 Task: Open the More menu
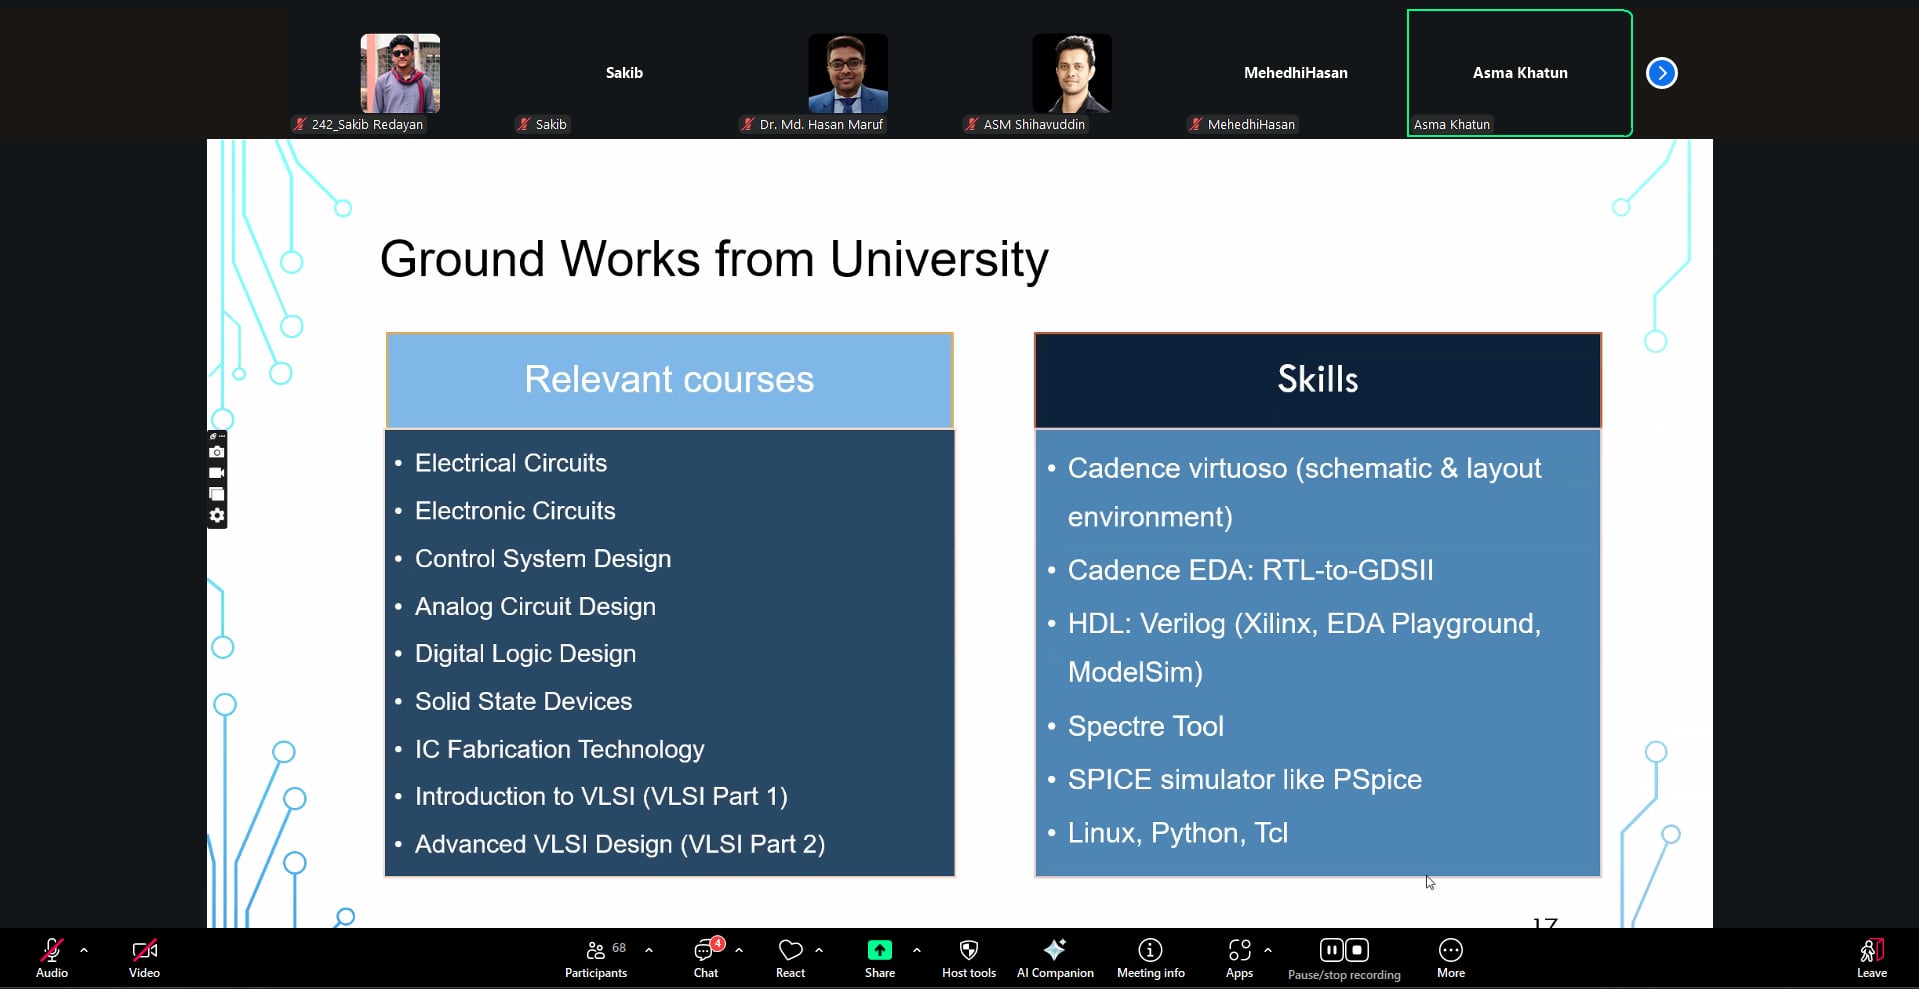[x=1450, y=956]
